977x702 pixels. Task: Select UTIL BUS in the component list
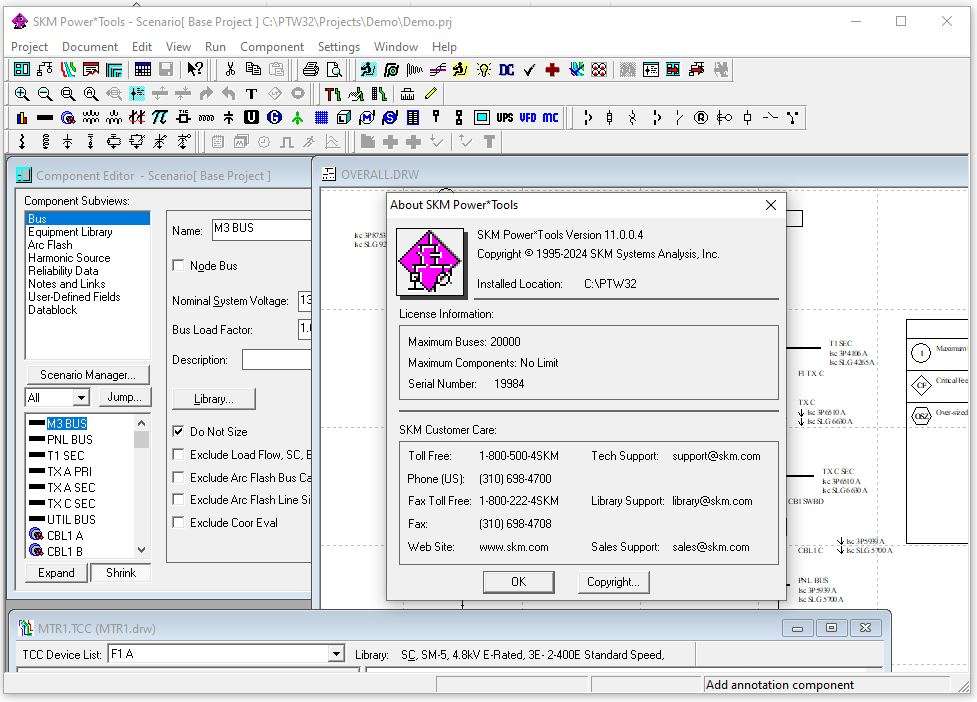pyautogui.click(x=71, y=519)
